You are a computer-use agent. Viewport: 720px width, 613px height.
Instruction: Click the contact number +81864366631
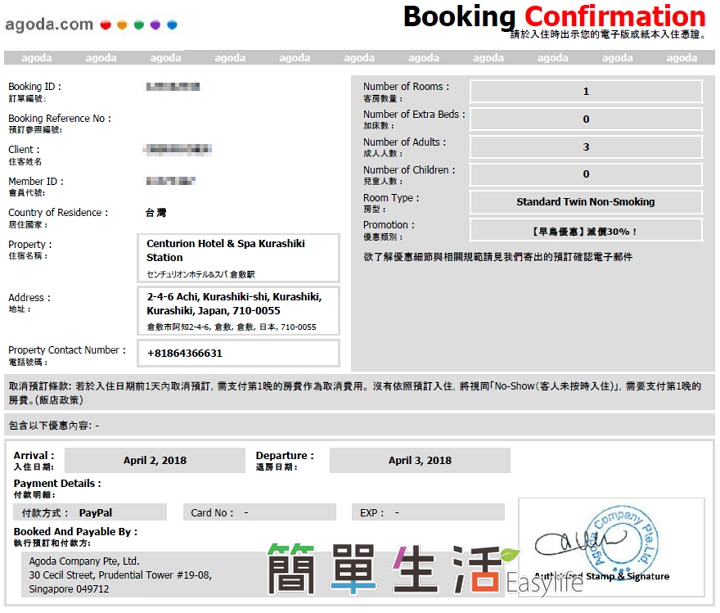coord(185,354)
